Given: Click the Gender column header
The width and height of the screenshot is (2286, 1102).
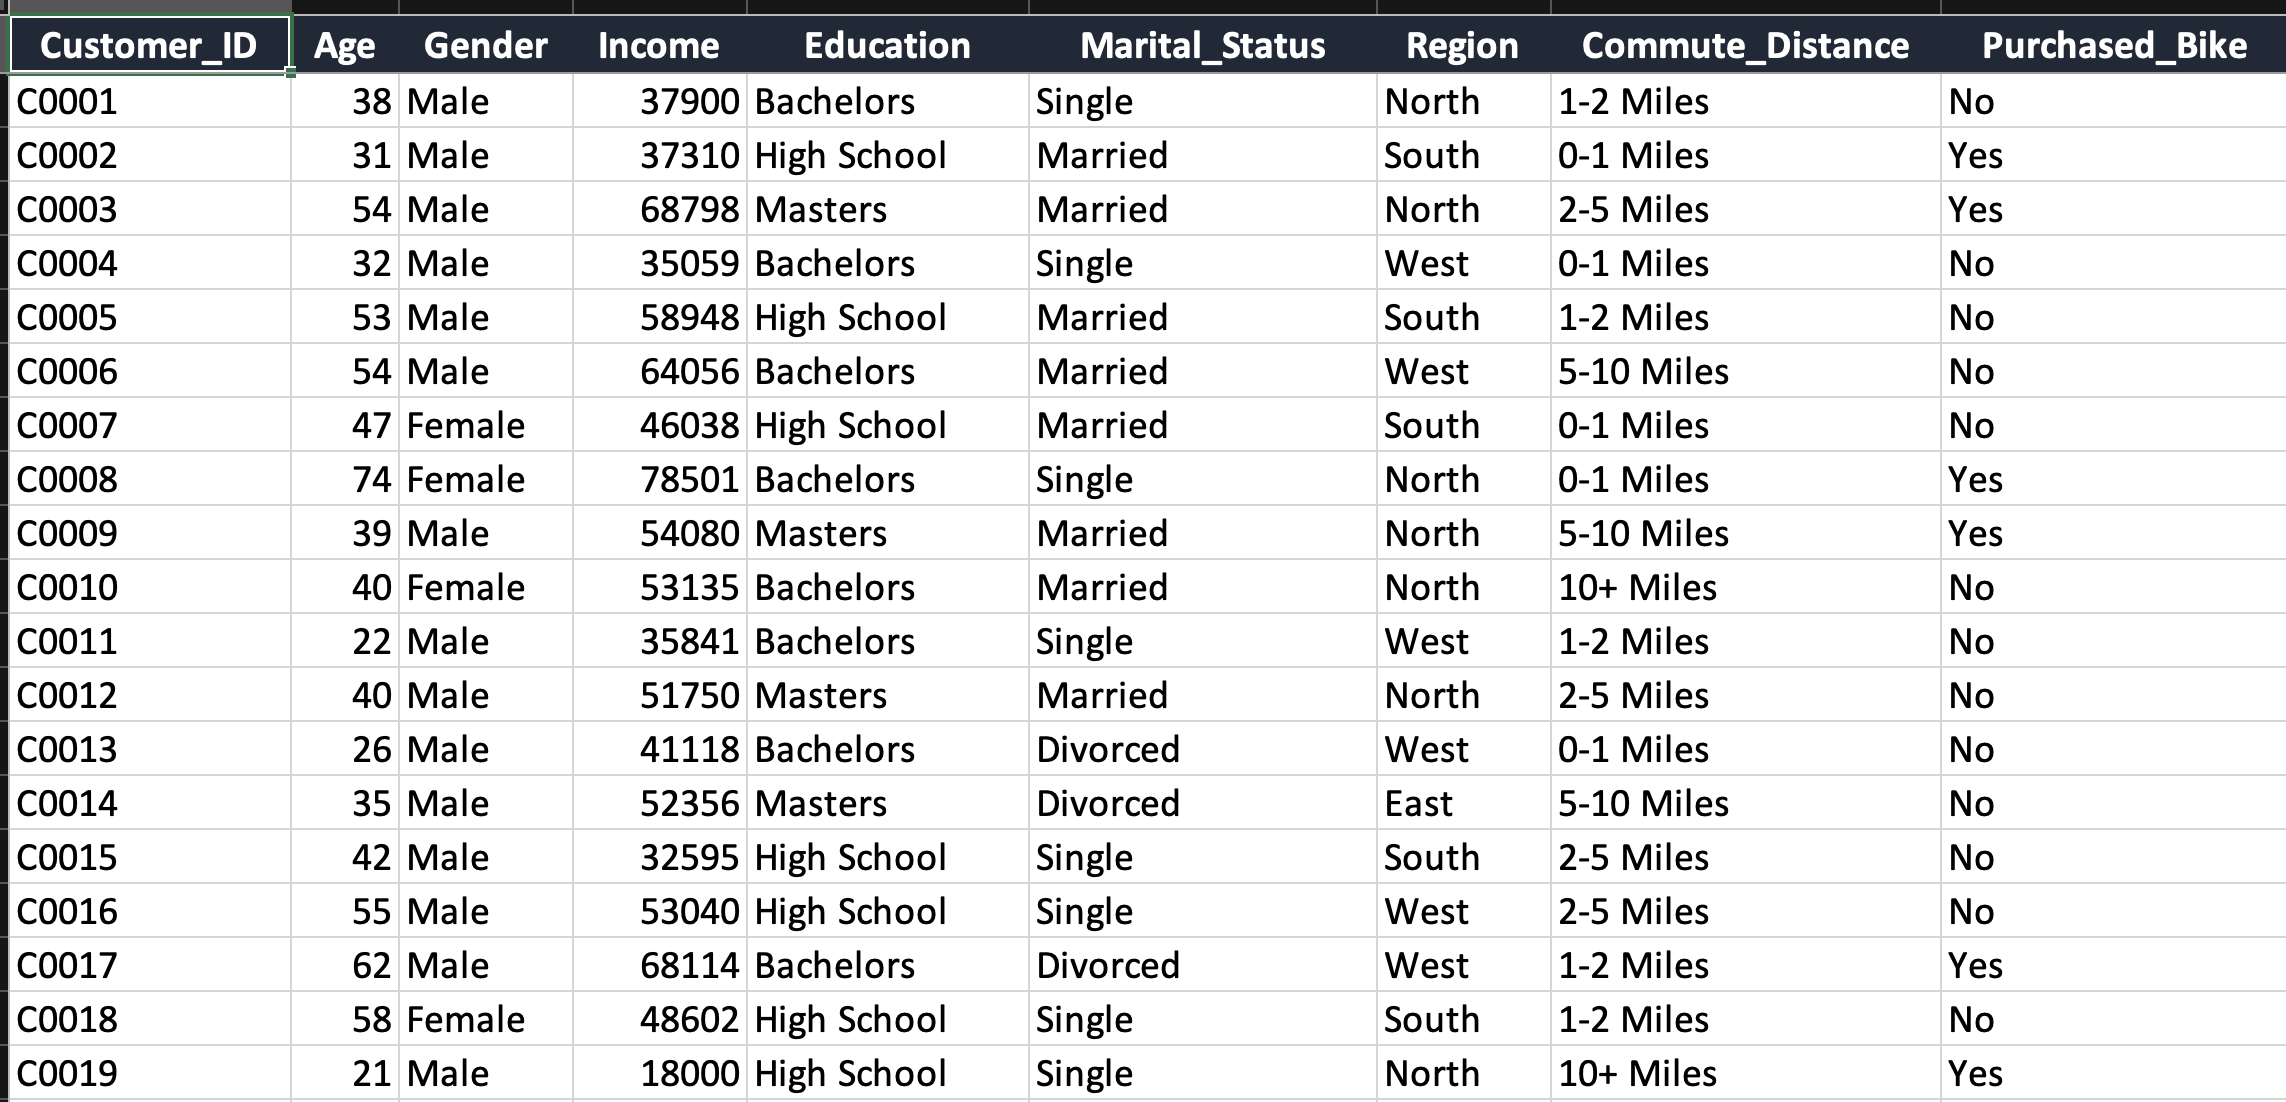Looking at the screenshot, I should (486, 46).
